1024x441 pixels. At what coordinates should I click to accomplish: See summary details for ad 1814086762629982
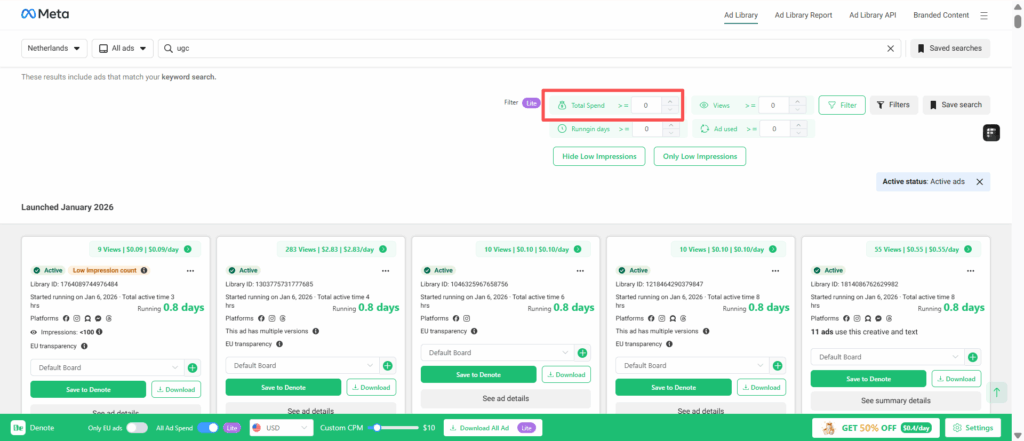[896, 400]
